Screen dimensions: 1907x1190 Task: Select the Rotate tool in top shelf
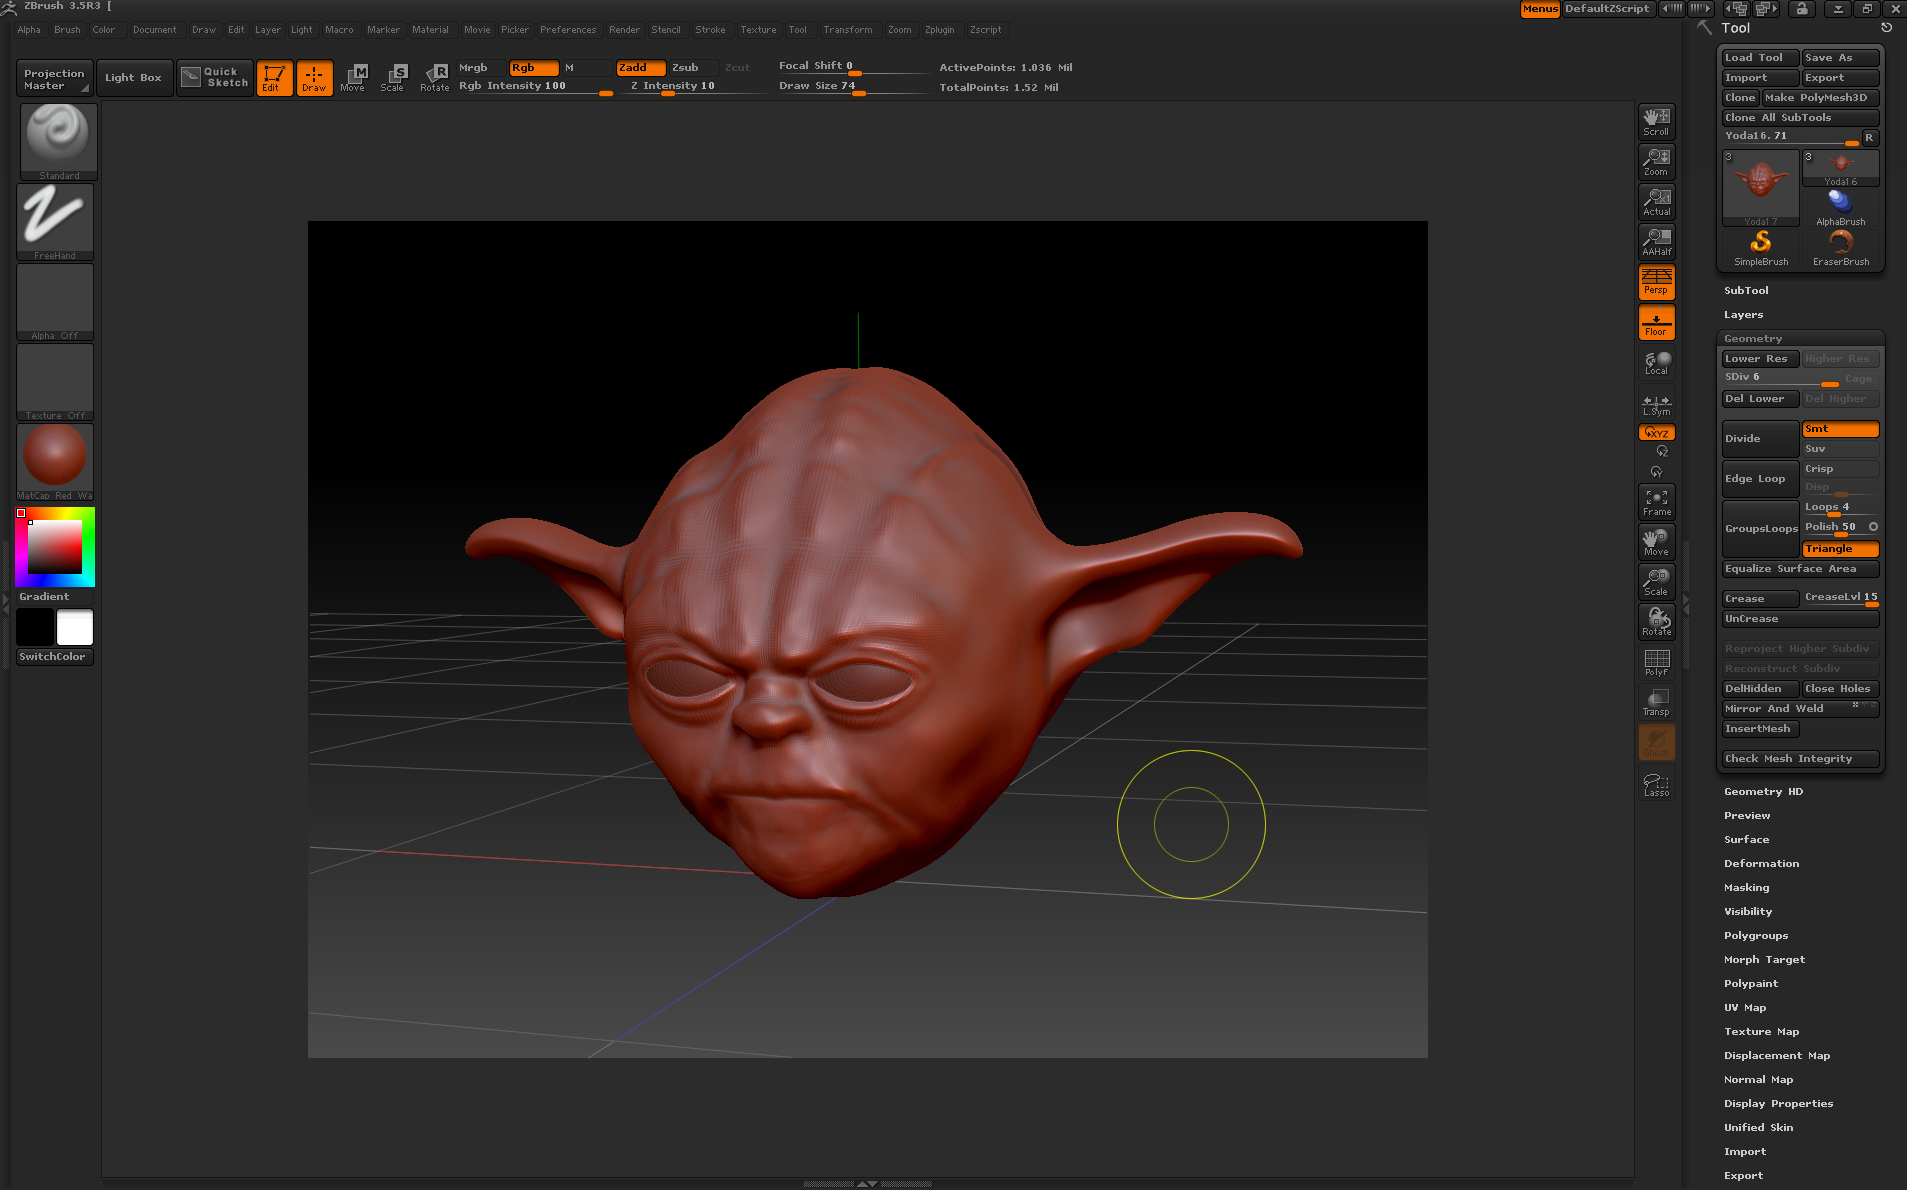coord(434,78)
